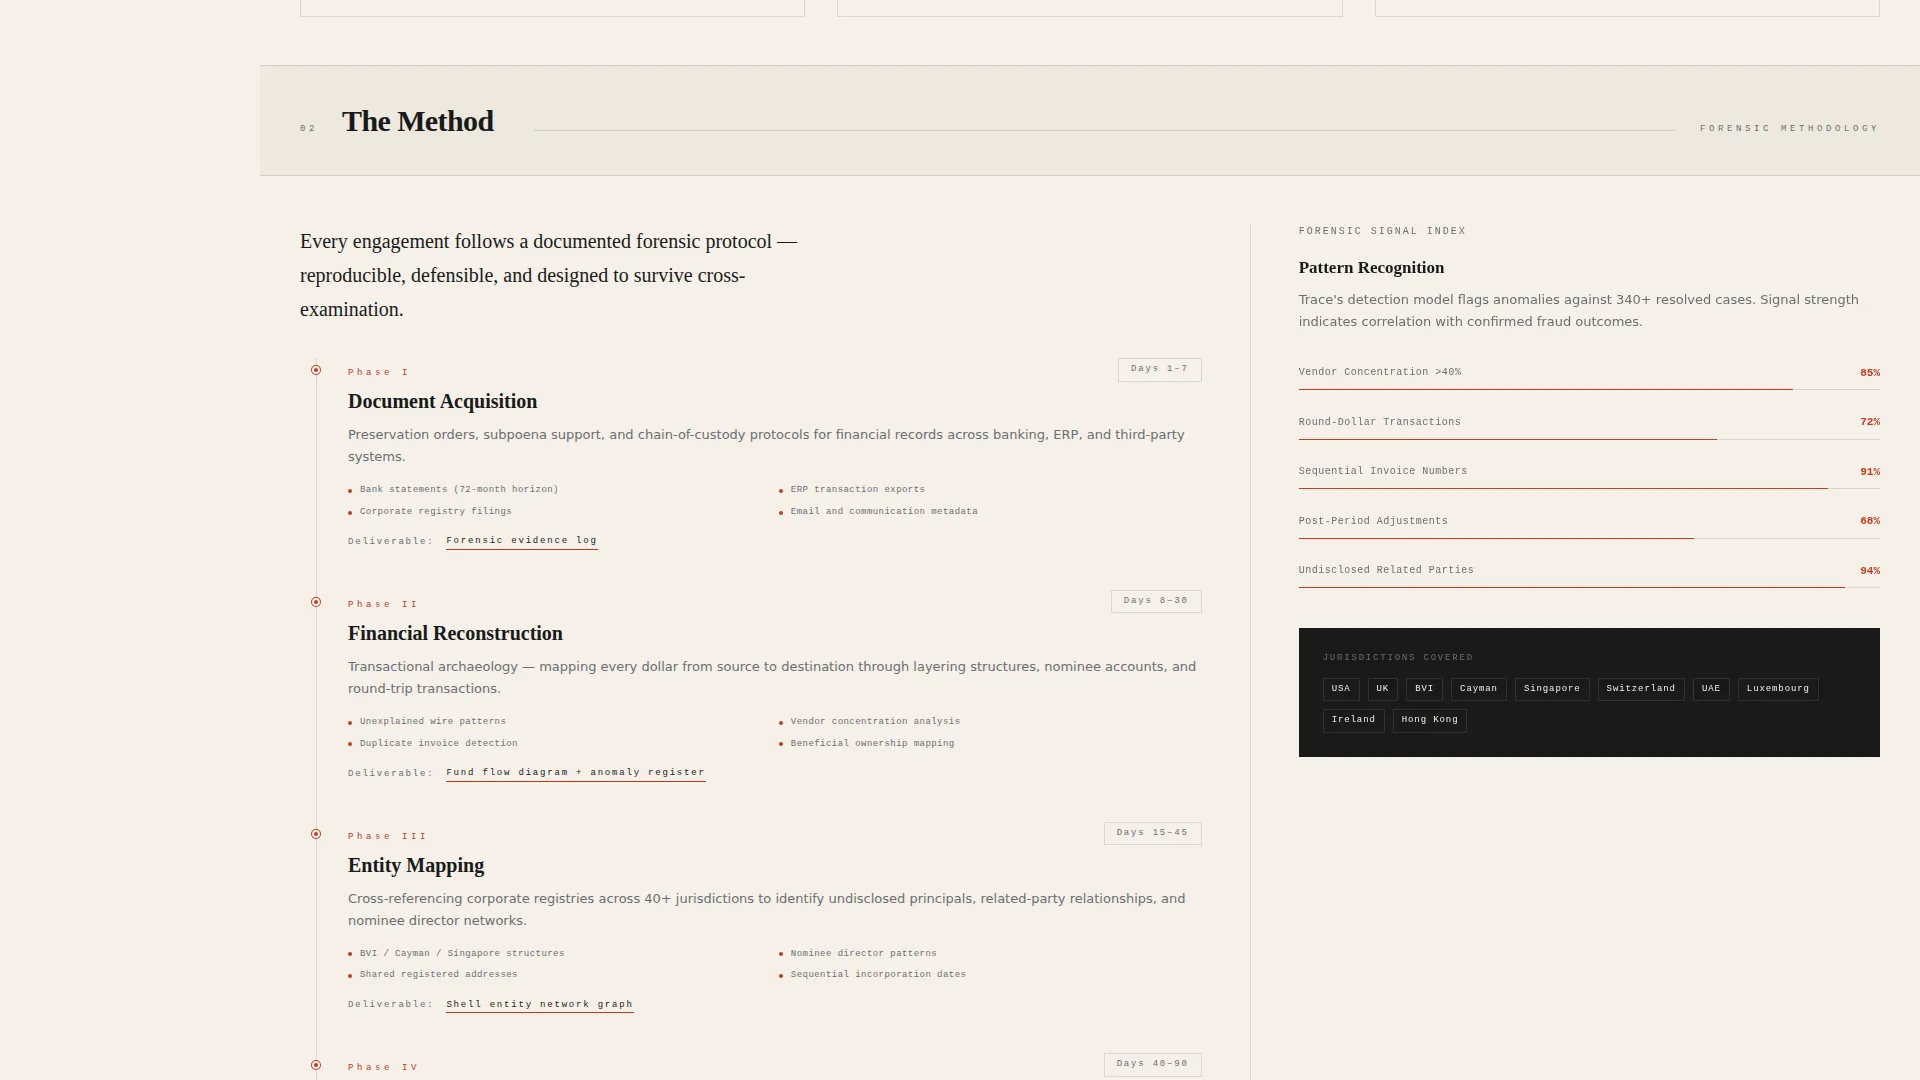Screen dimensions: 1920x1080
Task: Click the Days 40-90 badge
Action: [1152, 1064]
